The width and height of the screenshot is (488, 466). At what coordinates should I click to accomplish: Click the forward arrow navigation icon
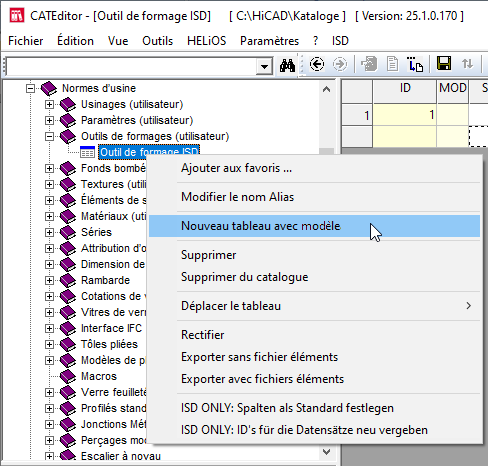point(340,64)
